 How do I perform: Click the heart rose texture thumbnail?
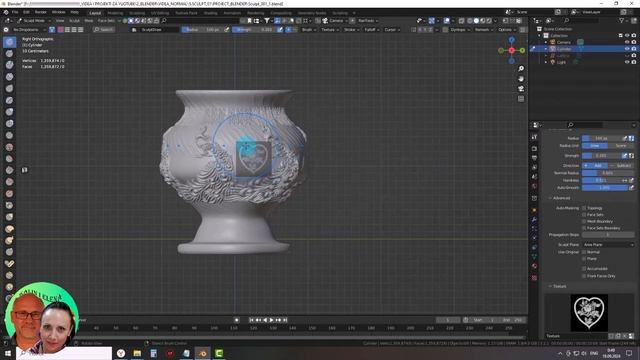pyautogui.click(x=589, y=313)
